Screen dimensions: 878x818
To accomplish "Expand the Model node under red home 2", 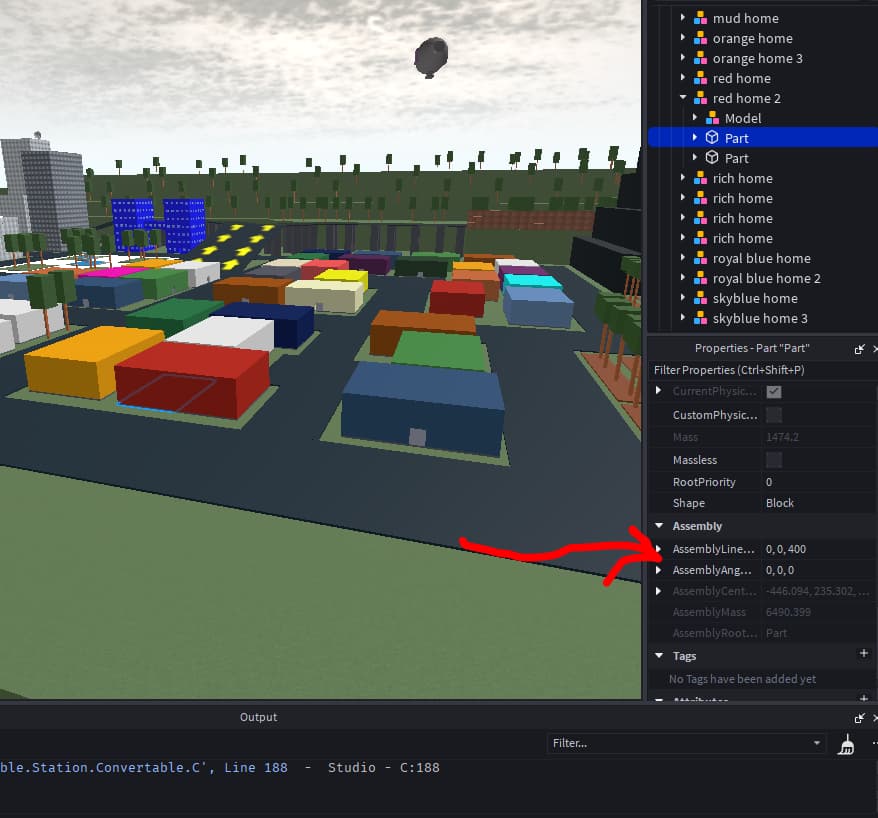I will [x=695, y=118].
